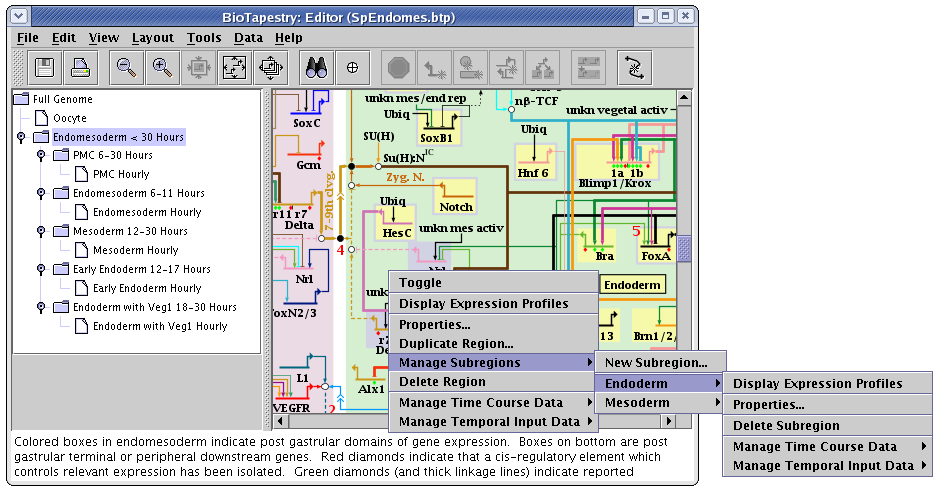Choose Delete Subregion from the submenu
This screenshot has width=944, height=496.
coord(786,426)
